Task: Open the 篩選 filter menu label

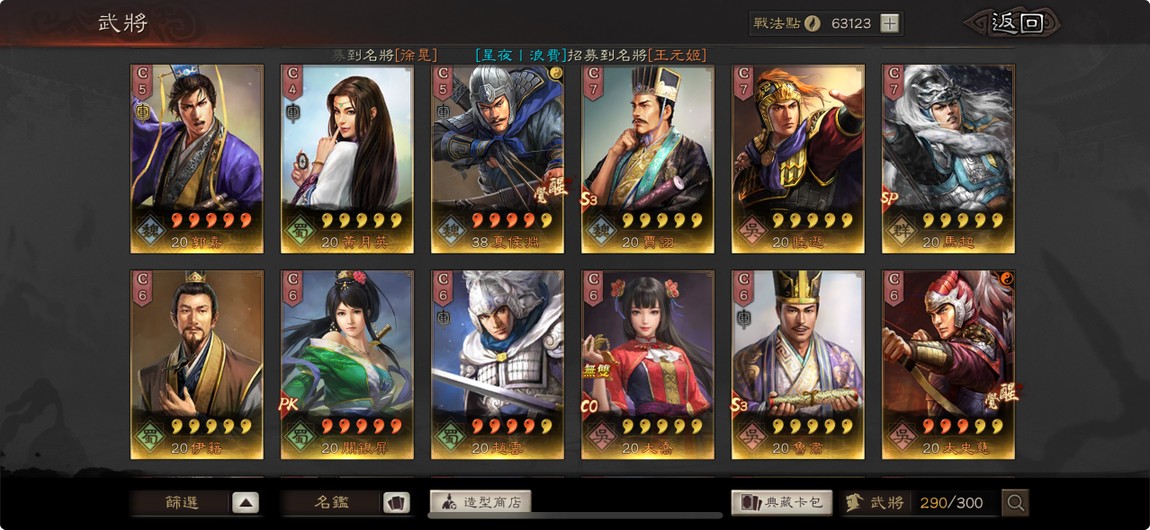Action: (x=182, y=503)
